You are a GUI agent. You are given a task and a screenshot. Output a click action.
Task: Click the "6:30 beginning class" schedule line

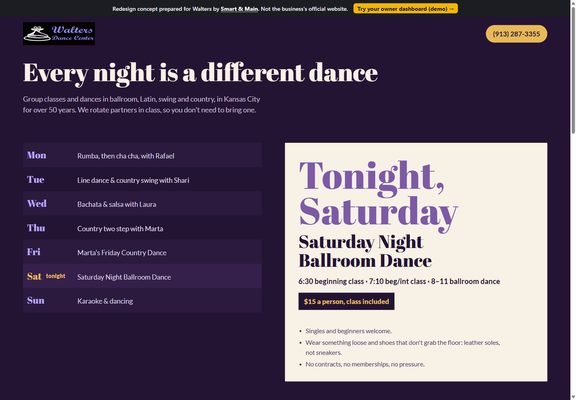tap(399, 281)
